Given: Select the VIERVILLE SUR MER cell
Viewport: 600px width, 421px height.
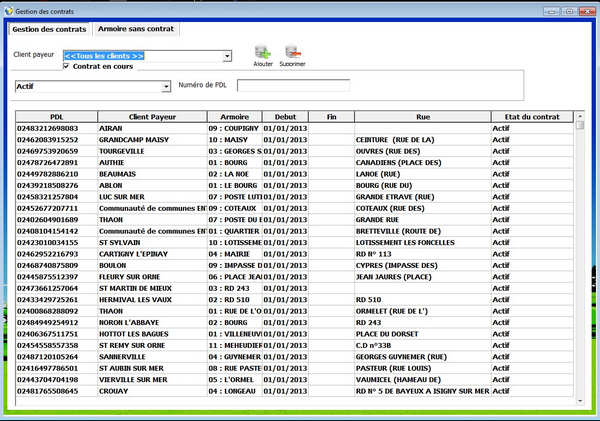Looking at the screenshot, I should click(x=152, y=380).
